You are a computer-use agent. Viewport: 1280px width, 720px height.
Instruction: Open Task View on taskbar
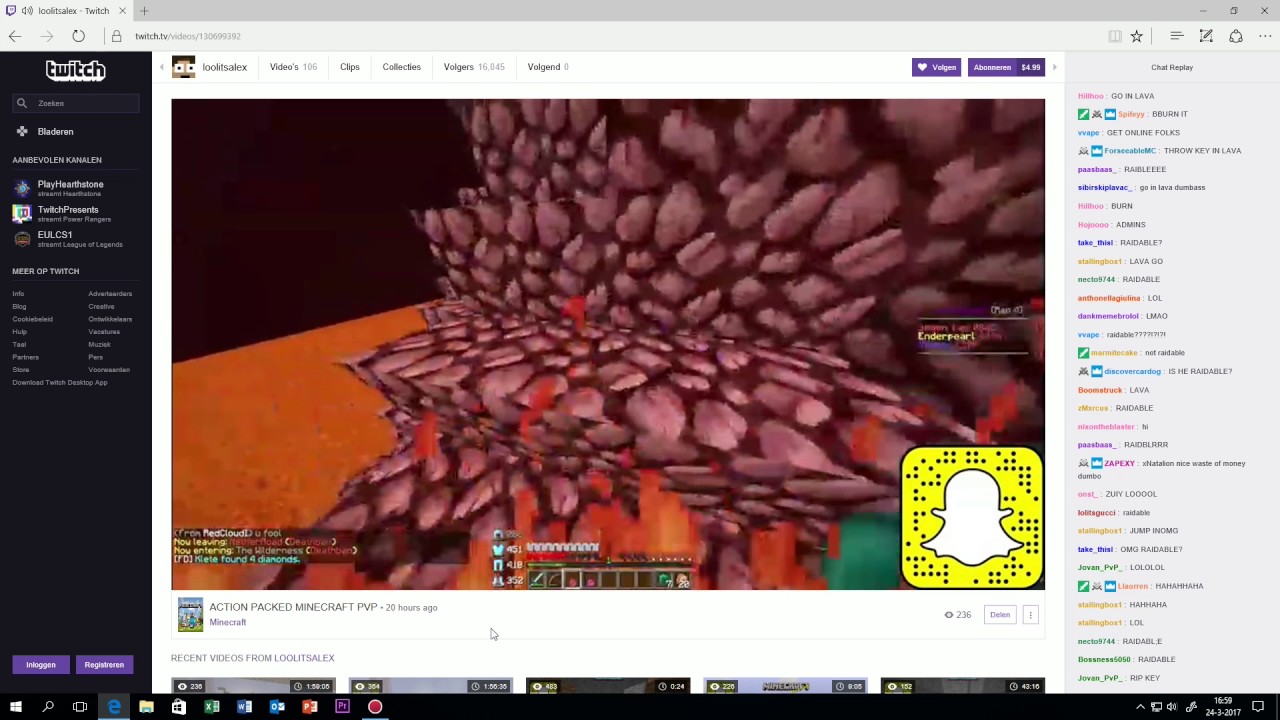pyautogui.click(x=80, y=707)
